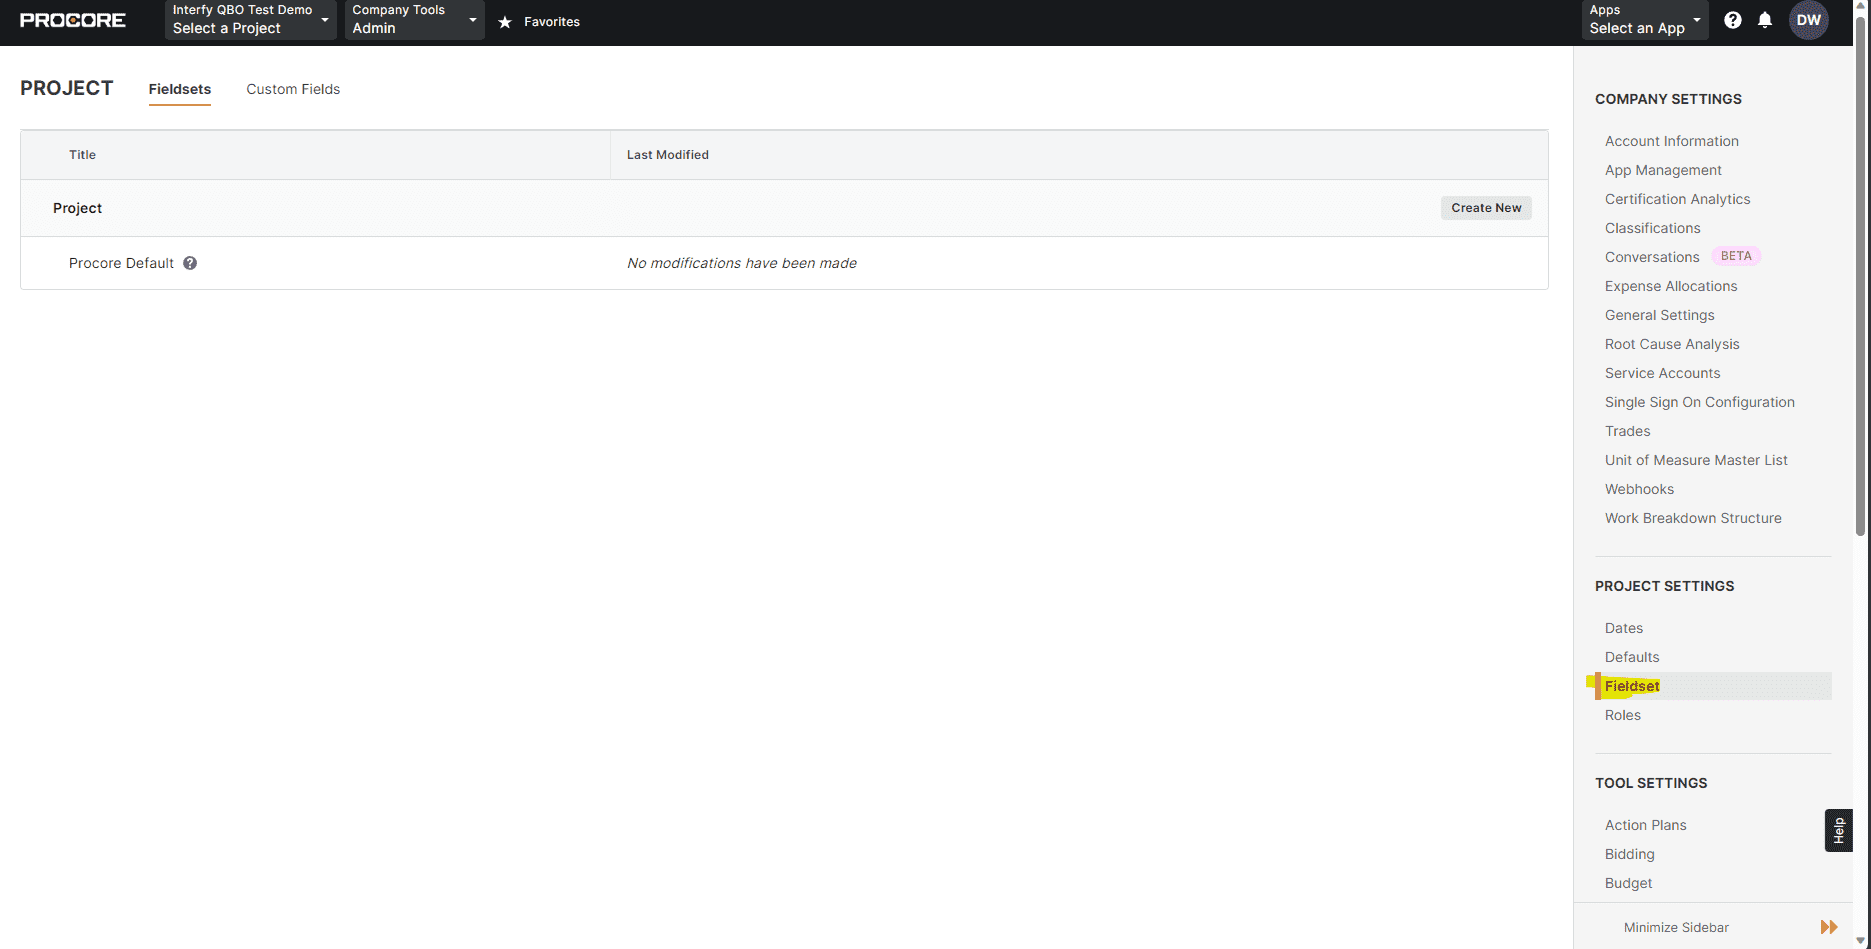Click the Create New button

click(1486, 207)
